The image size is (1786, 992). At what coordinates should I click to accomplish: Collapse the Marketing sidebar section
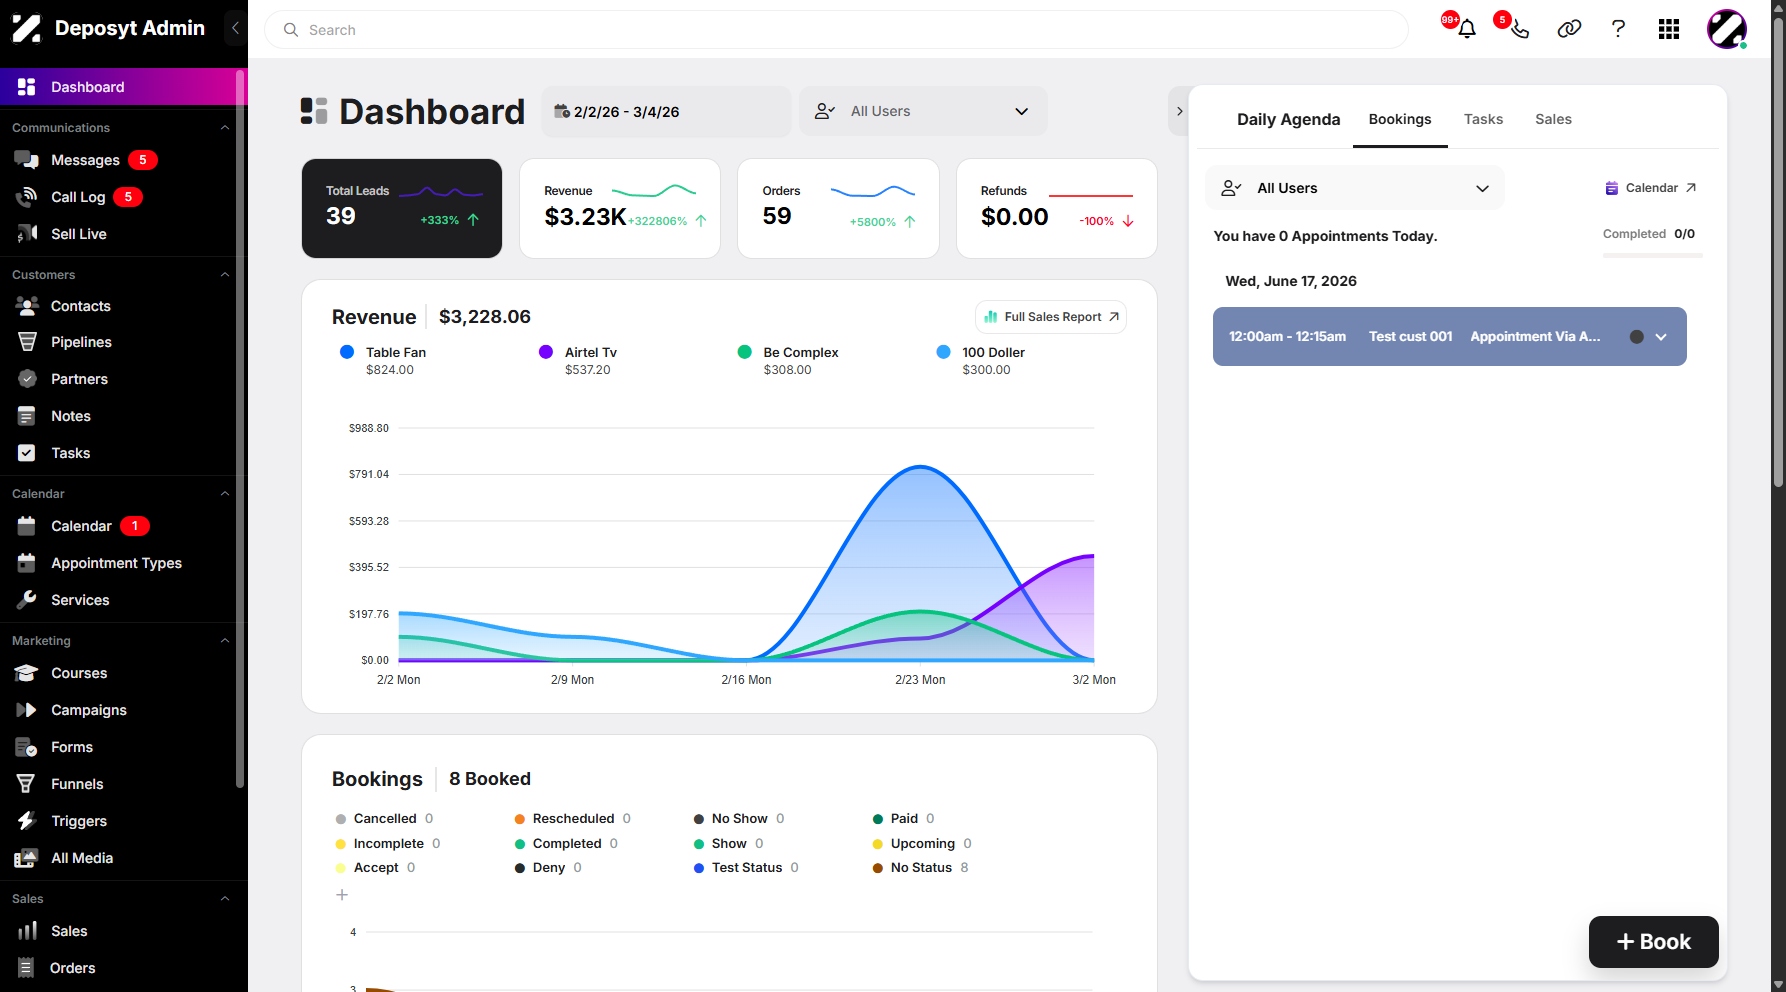coord(225,641)
